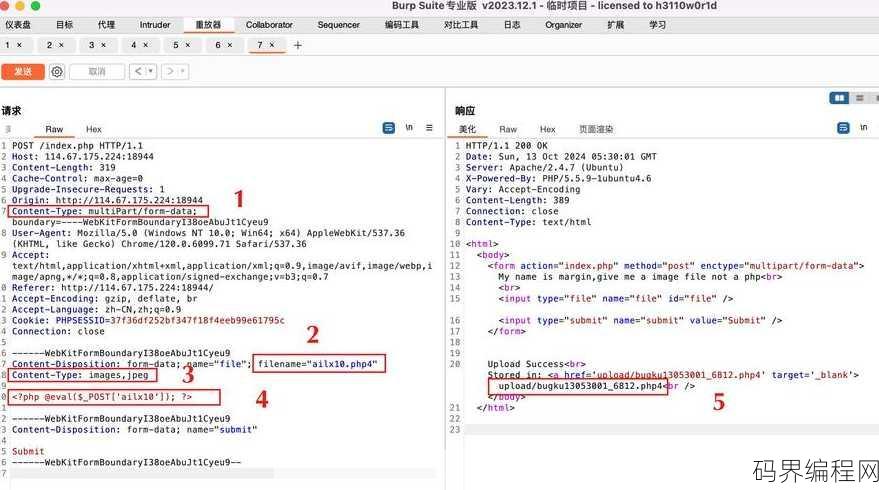
Task: Open the Learn (学习) tab
Action: [x=658, y=25]
